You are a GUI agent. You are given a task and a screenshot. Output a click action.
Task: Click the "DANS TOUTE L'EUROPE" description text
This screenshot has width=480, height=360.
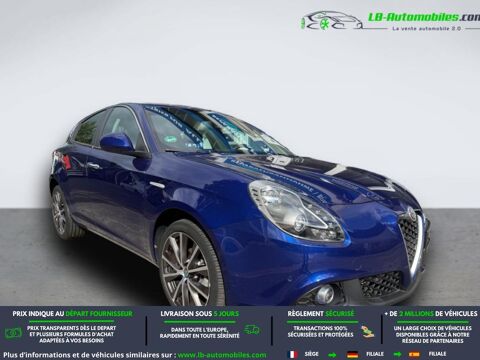(x=199, y=333)
